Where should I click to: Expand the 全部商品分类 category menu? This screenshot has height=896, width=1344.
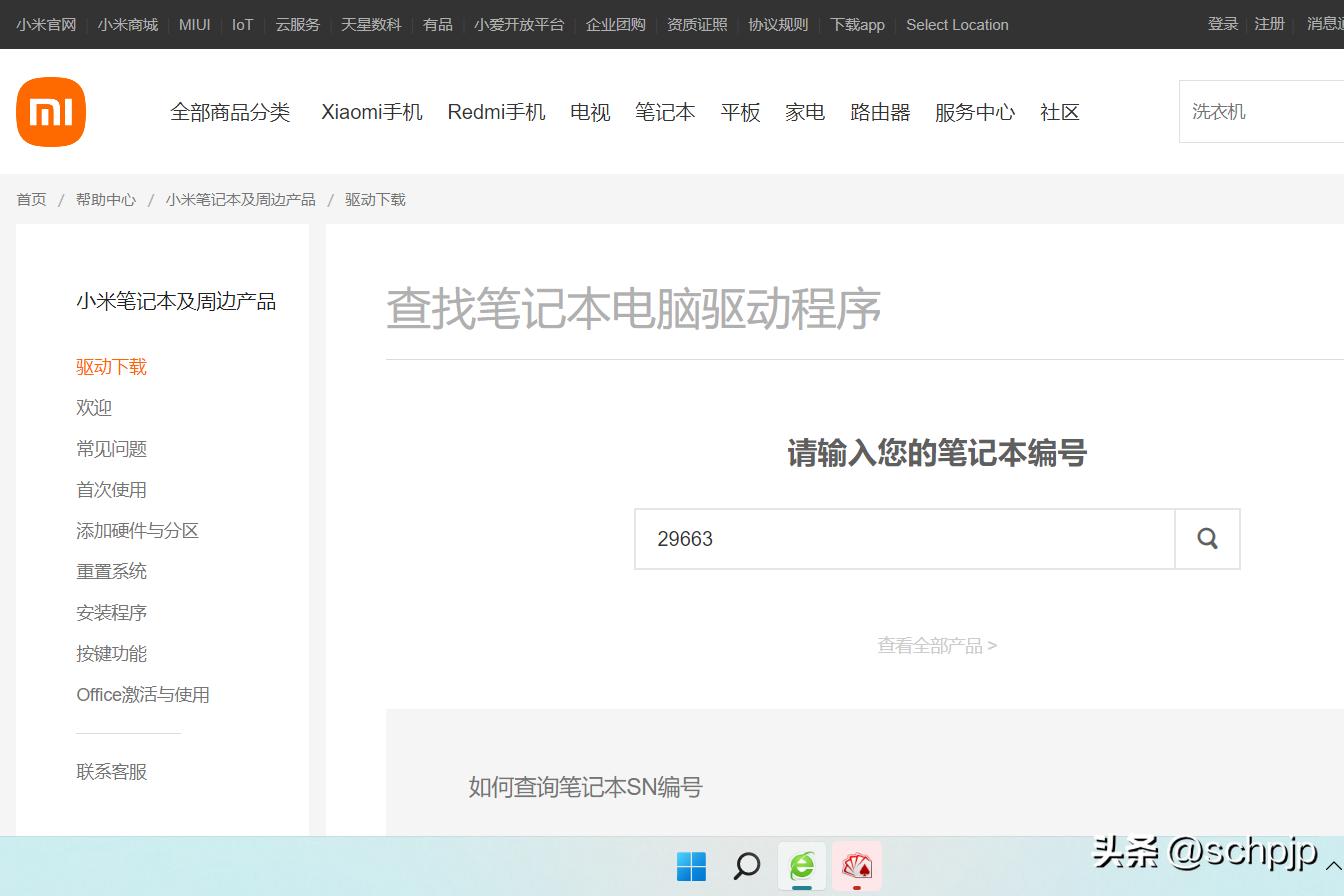tap(230, 112)
